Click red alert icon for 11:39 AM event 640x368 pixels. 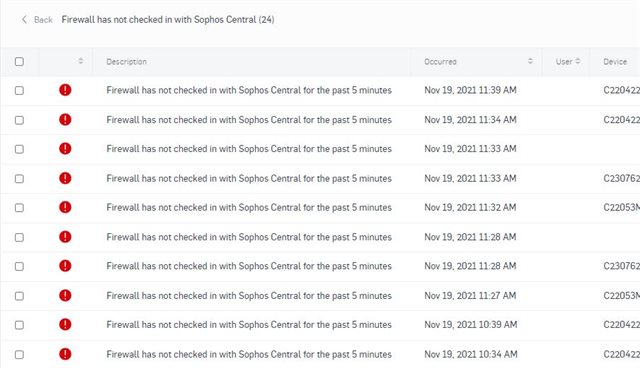coord(65,90)
